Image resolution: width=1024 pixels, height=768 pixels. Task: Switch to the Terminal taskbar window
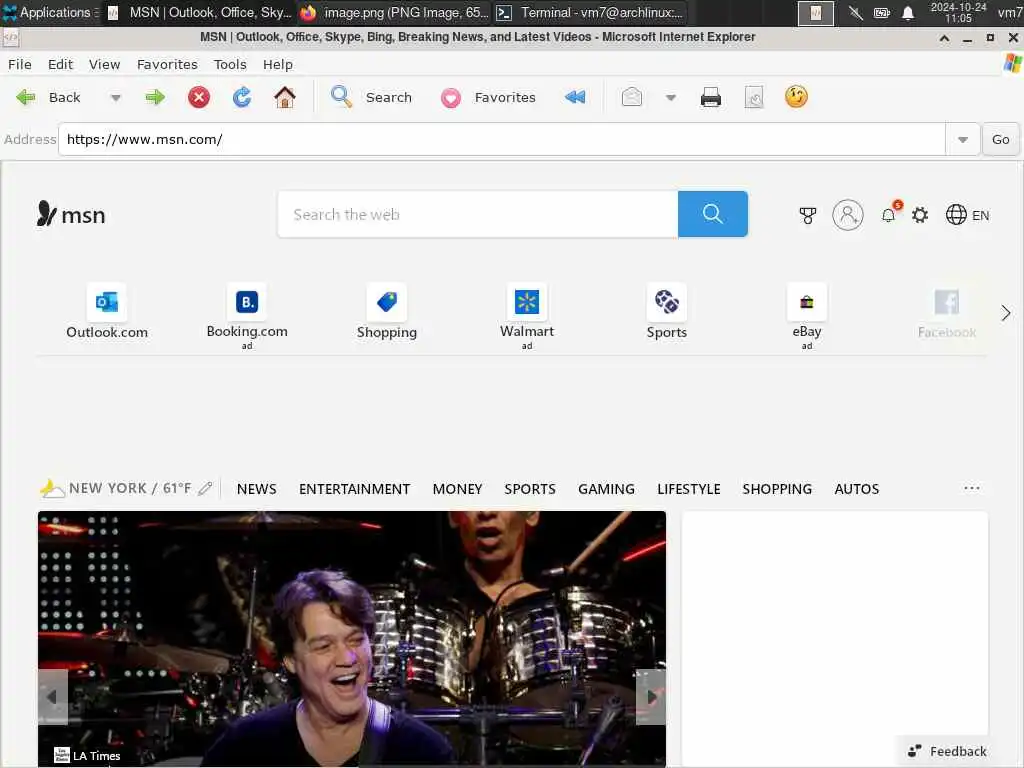[x=591, y=12]
